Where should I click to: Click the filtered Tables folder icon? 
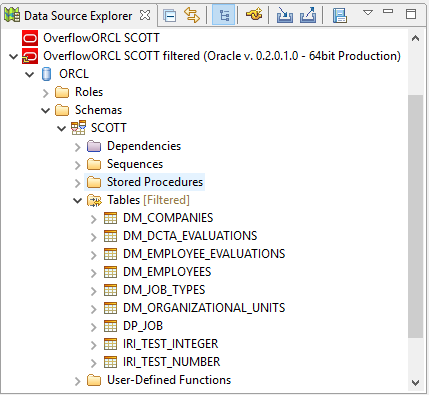tap(94, 200)
